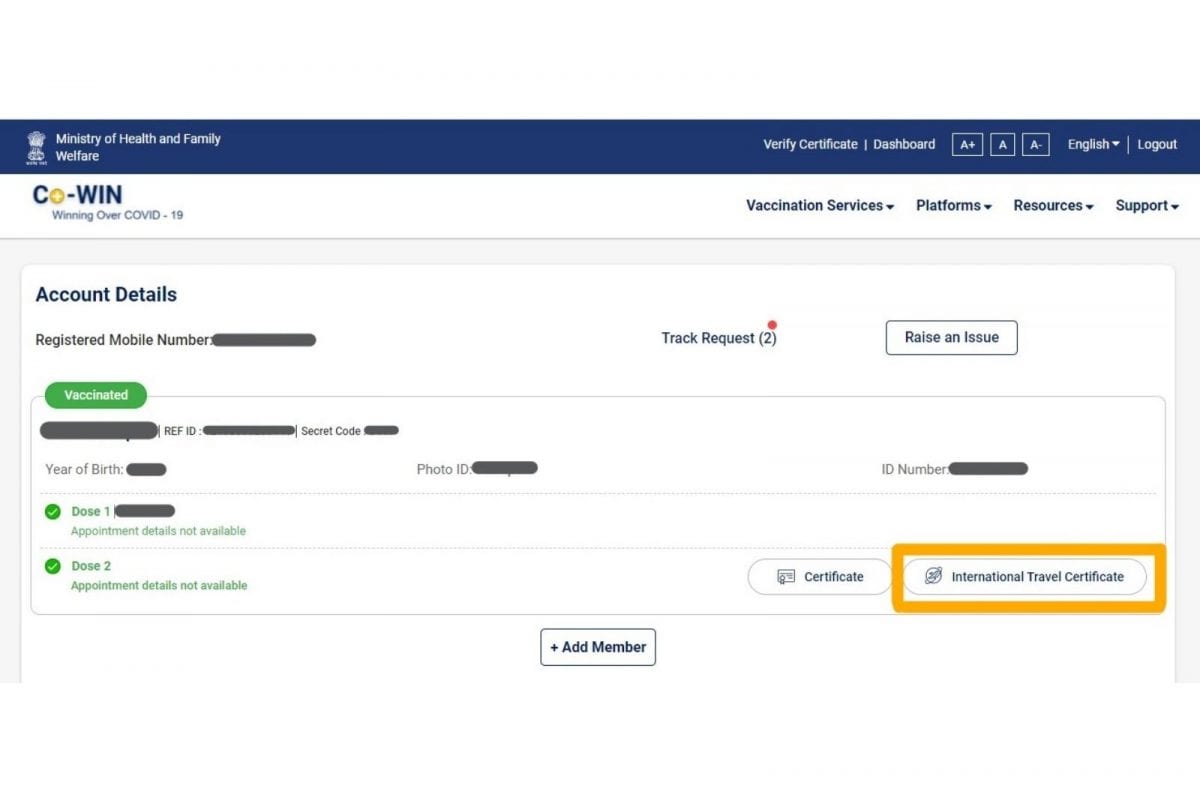Reset font size with A button
The height and width of the screenshot is (800, 1200).
coord(1002,145)
